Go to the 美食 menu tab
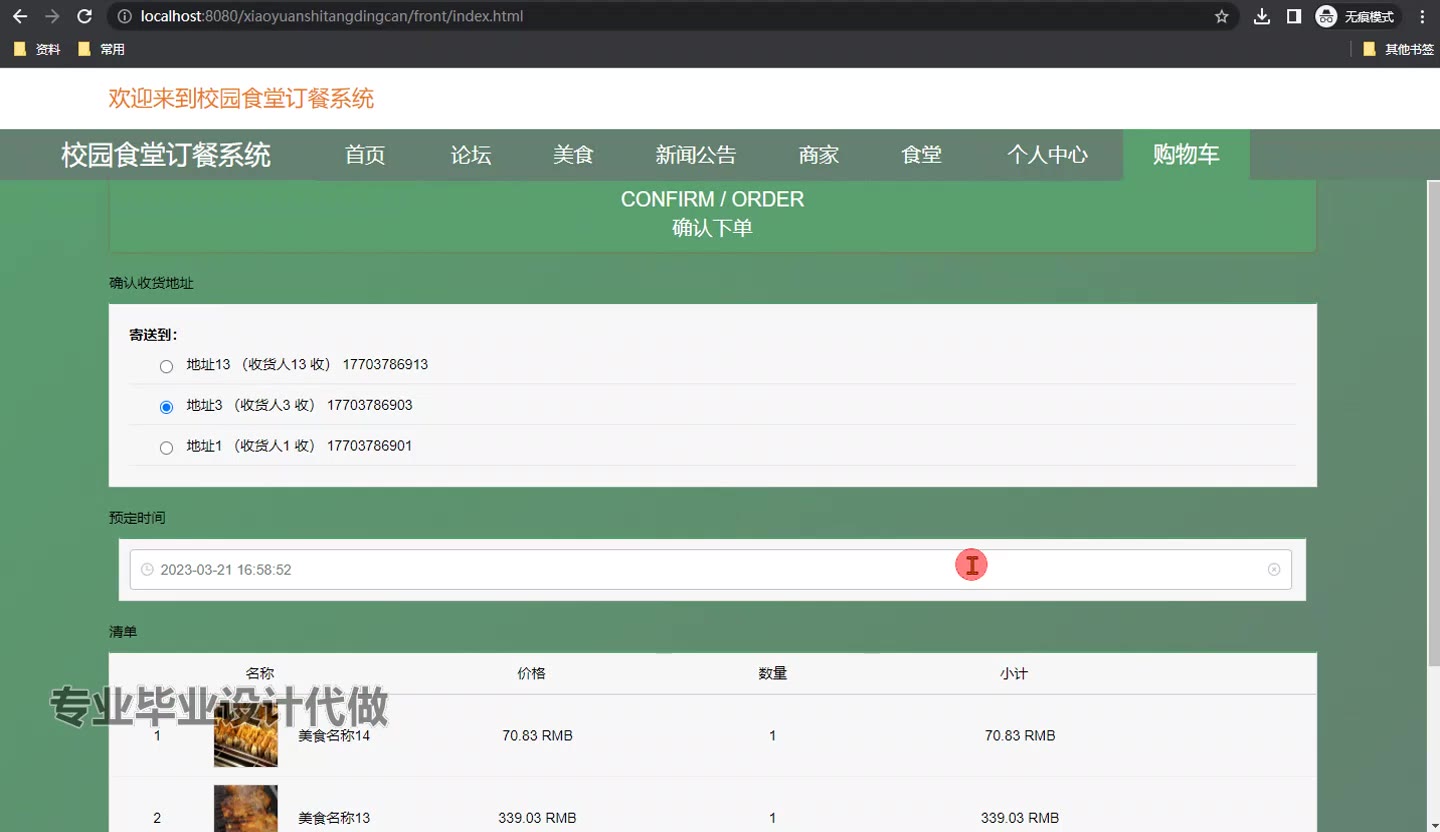The image size is (1440, 832). pyautogui.click(x=573, y=155)
